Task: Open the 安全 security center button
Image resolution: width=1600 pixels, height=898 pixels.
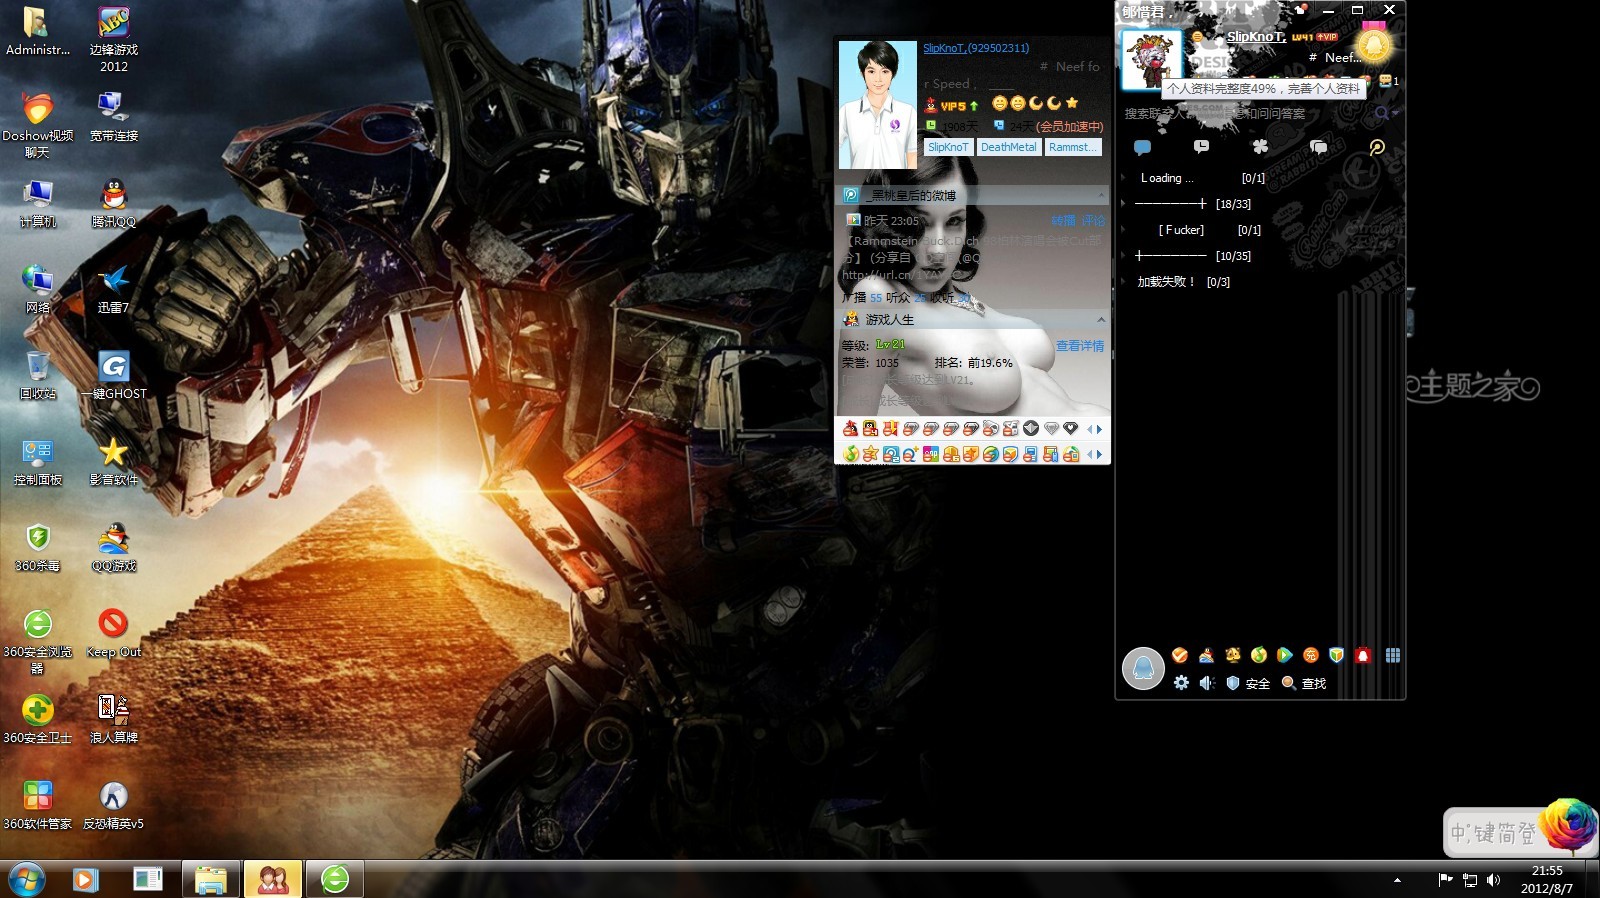Action: 1248,683
